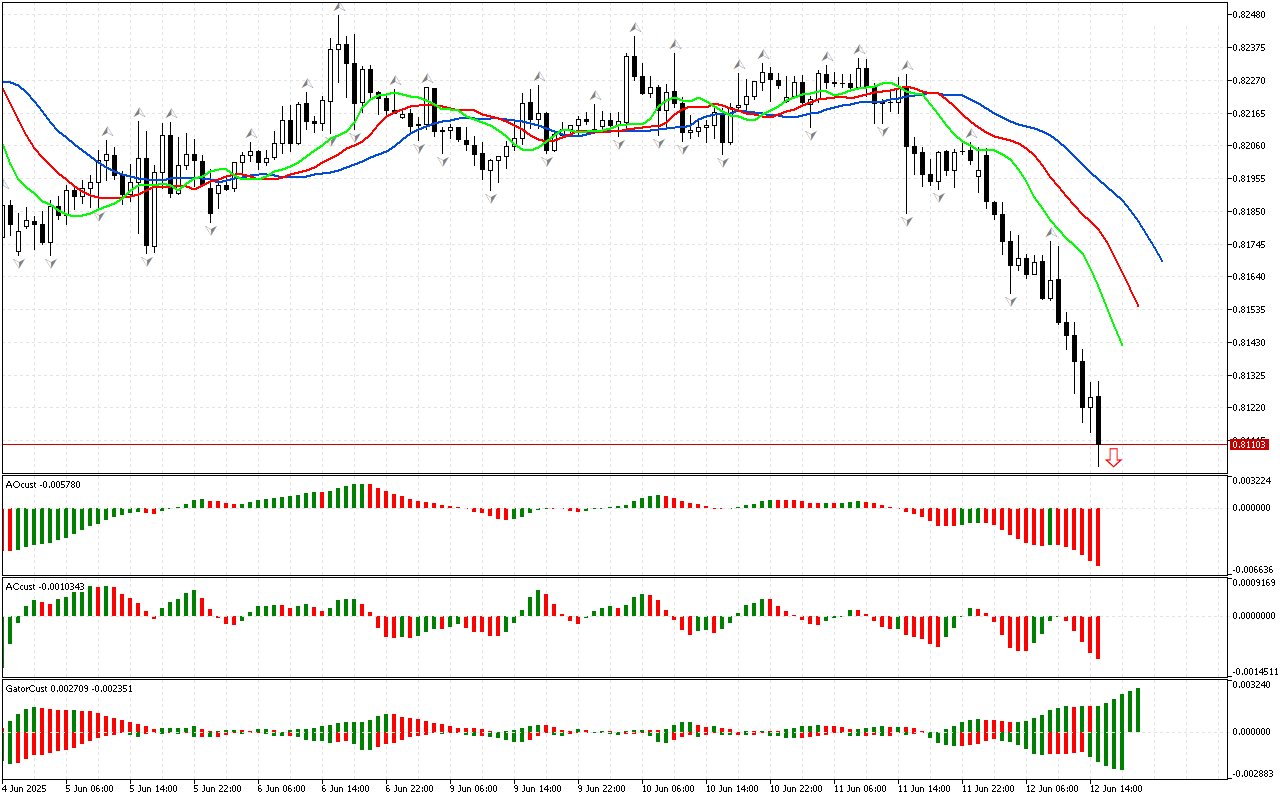Viewport: 1280px width, 800px height.
Task: Click the red down arrow signal icon
Action: (1113, 458)
